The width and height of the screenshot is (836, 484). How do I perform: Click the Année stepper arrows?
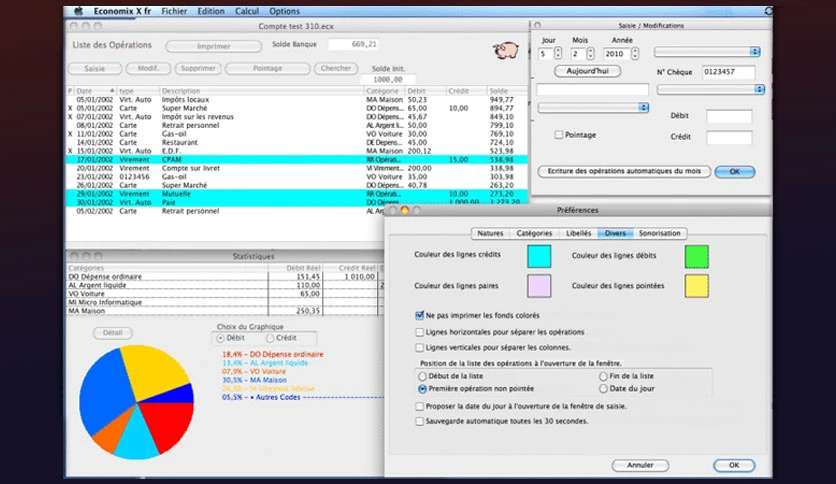(634, 53)
